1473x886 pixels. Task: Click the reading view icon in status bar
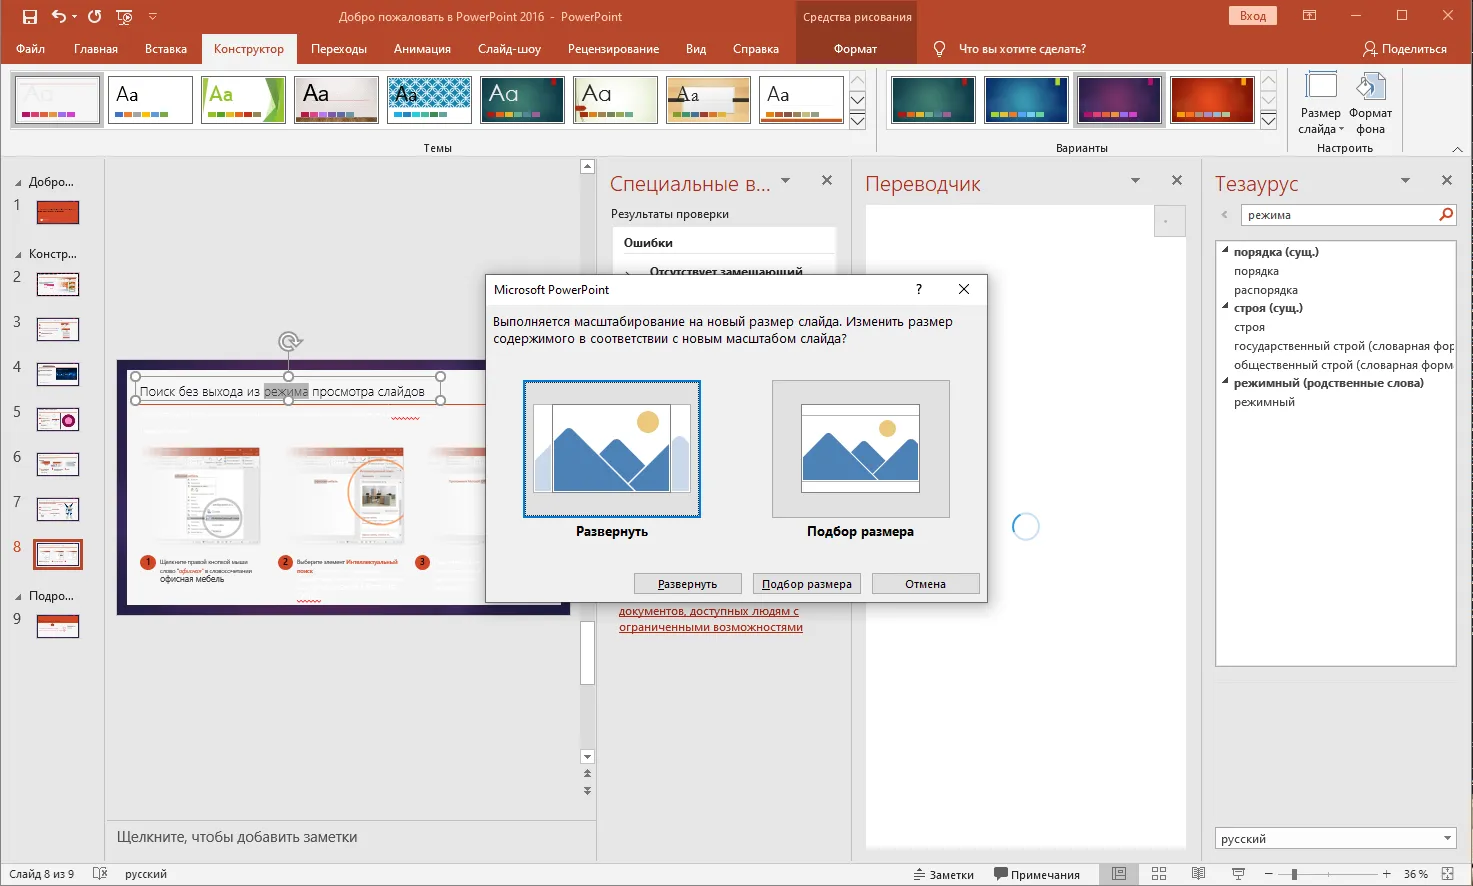point(1198,874)
